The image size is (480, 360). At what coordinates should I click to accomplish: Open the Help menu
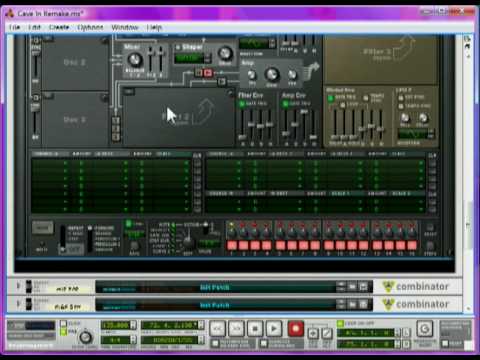[x=154, y=27]
